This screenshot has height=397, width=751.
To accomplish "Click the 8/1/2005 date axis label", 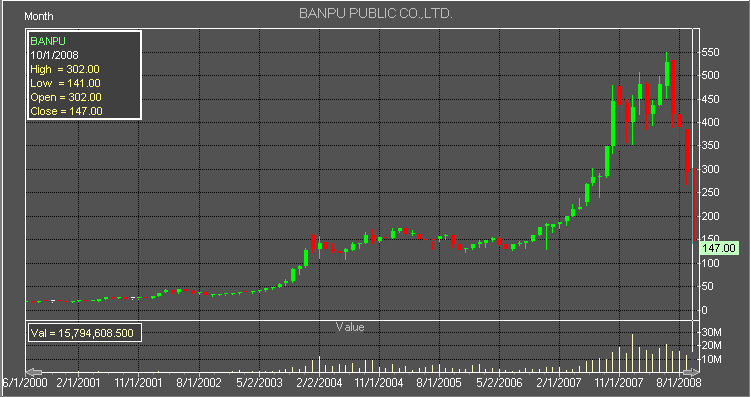I will click(439, 383).
